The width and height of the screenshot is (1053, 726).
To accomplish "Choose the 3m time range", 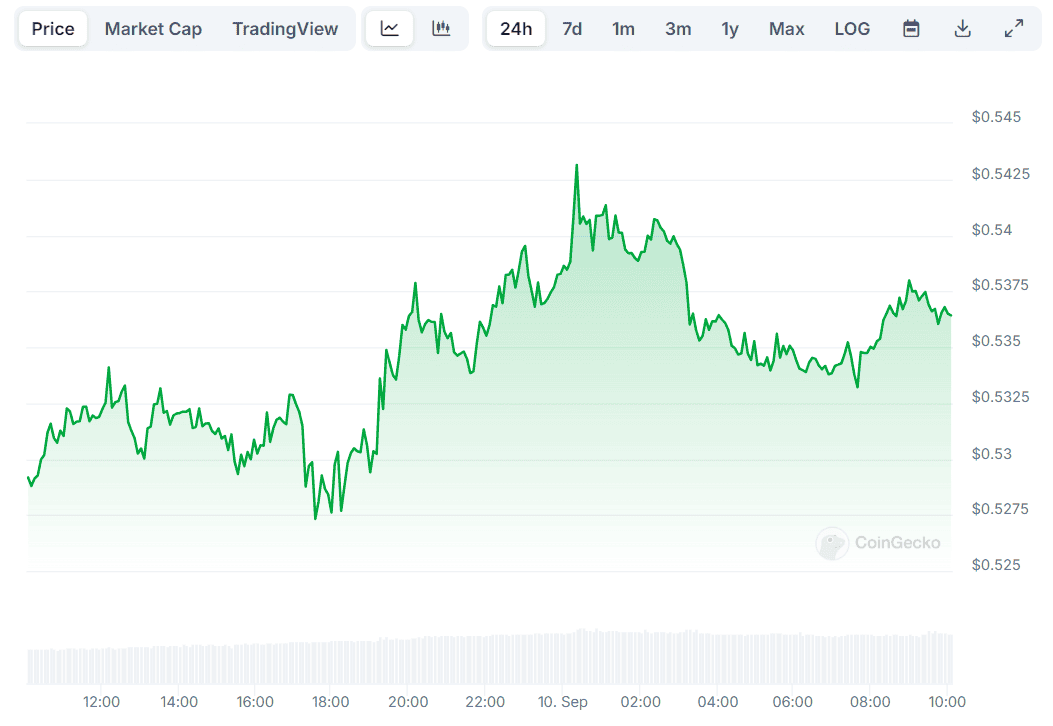I will (678, 29).
